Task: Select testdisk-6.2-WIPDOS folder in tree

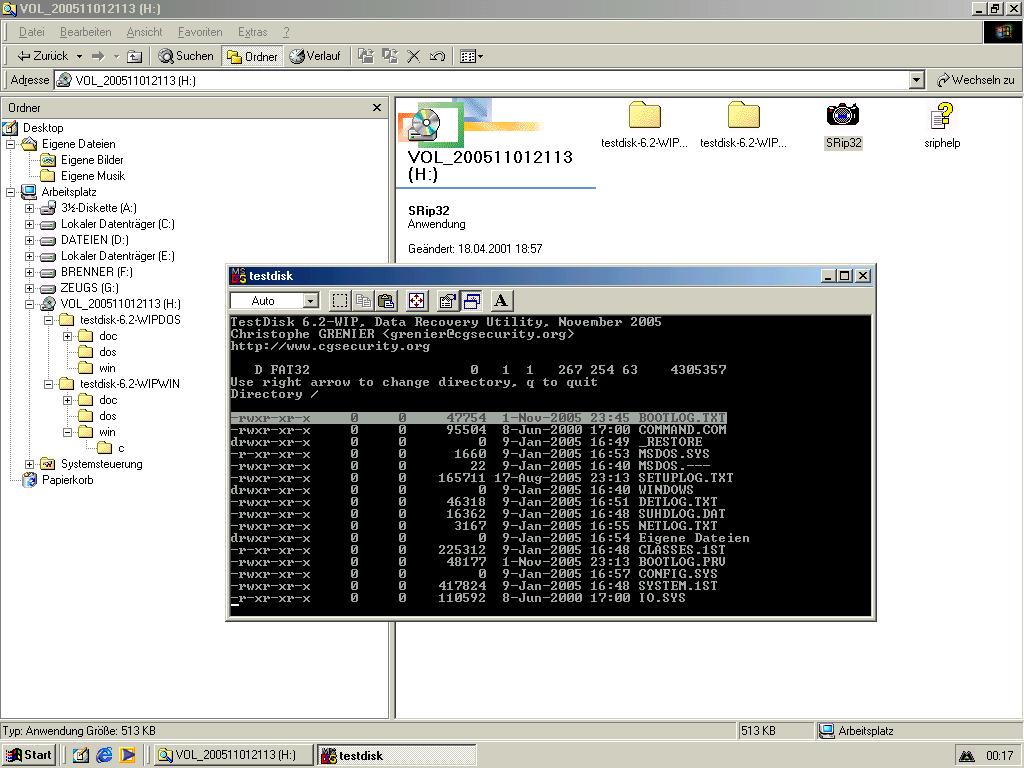Action: point(130,320)
